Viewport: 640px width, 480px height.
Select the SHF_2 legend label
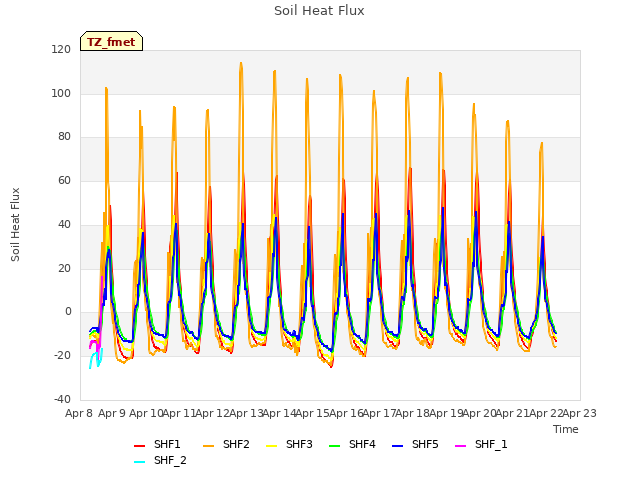coord(170,460)
